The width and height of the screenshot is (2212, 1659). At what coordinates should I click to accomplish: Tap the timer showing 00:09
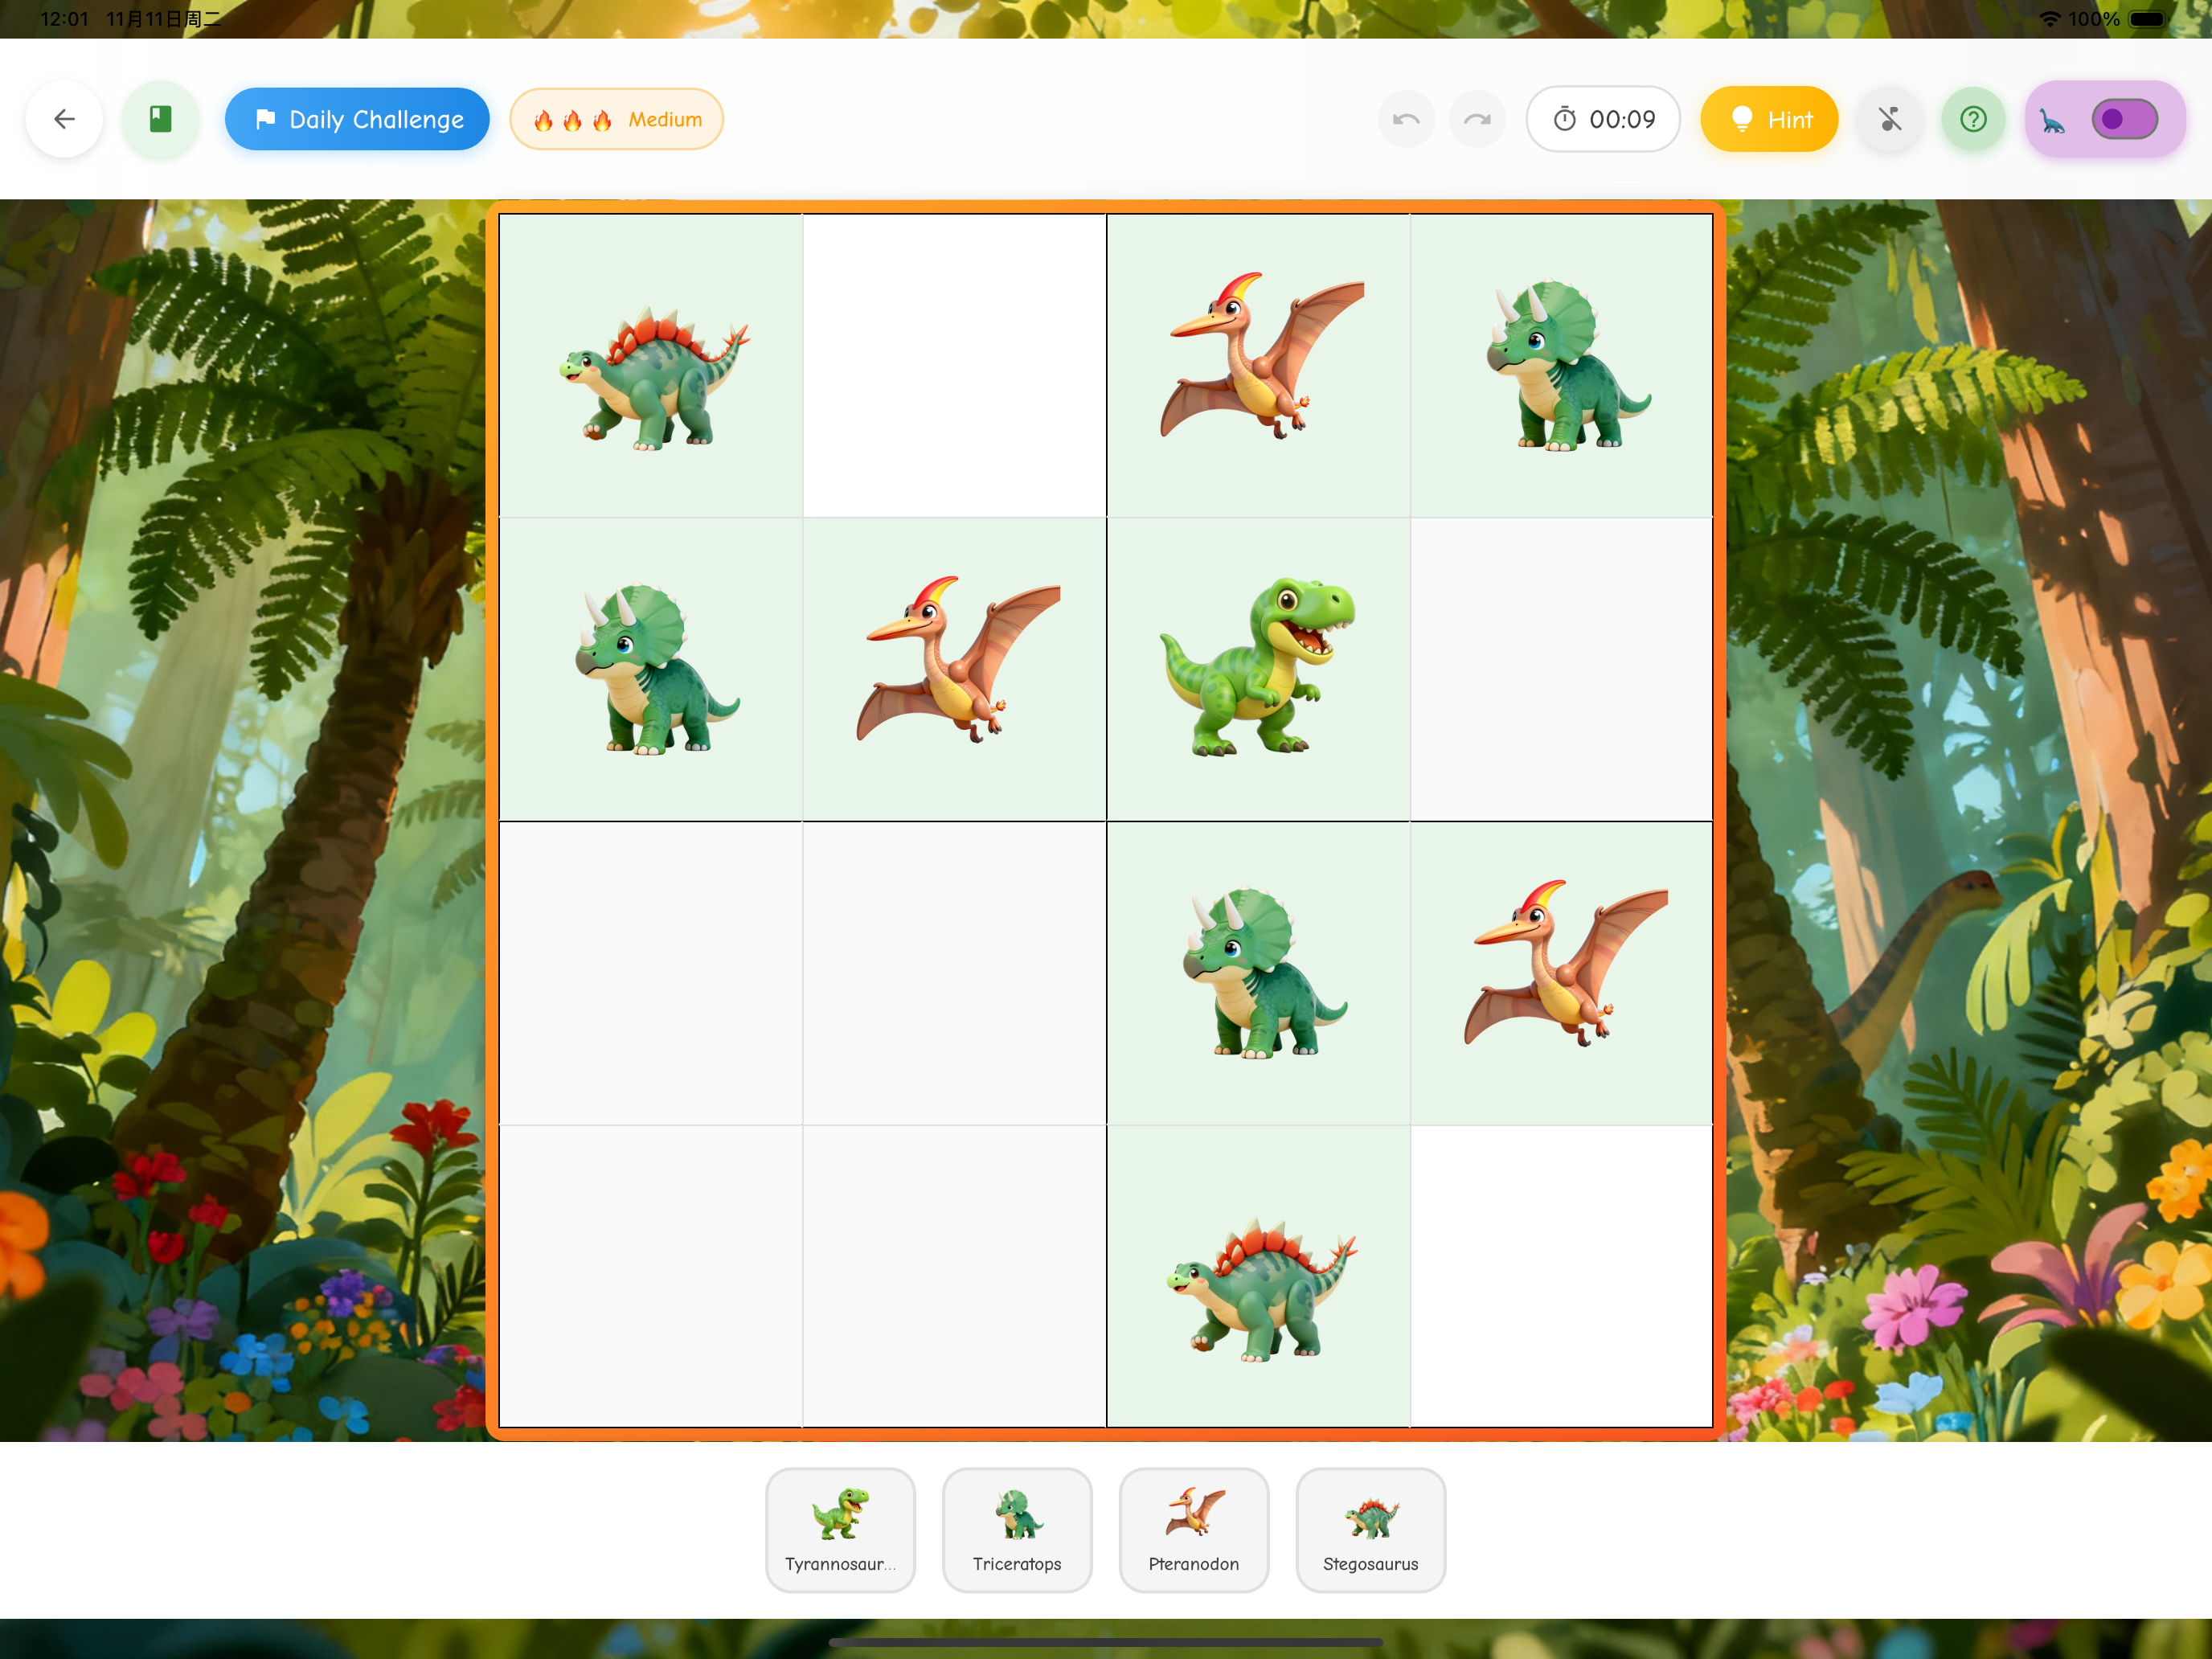[1603, 118]
